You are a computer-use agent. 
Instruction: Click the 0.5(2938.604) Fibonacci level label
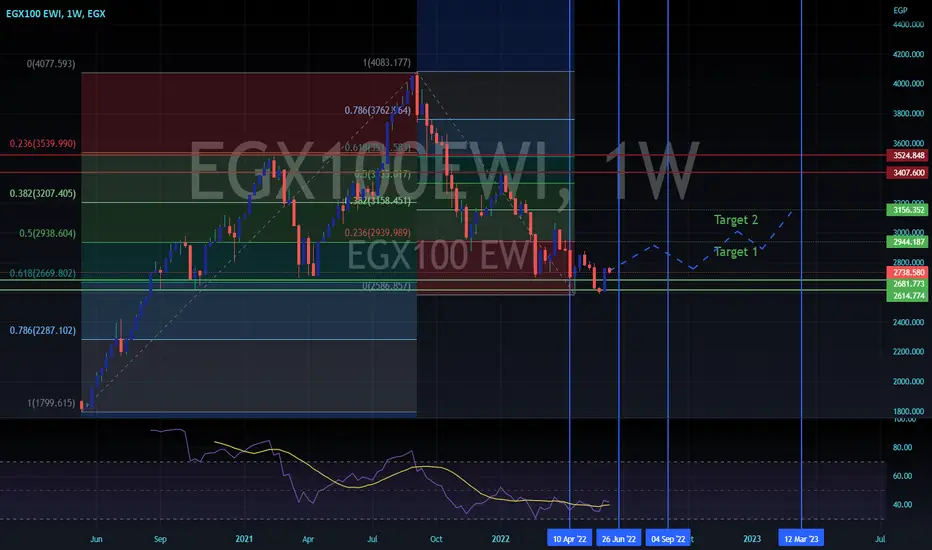48,233
